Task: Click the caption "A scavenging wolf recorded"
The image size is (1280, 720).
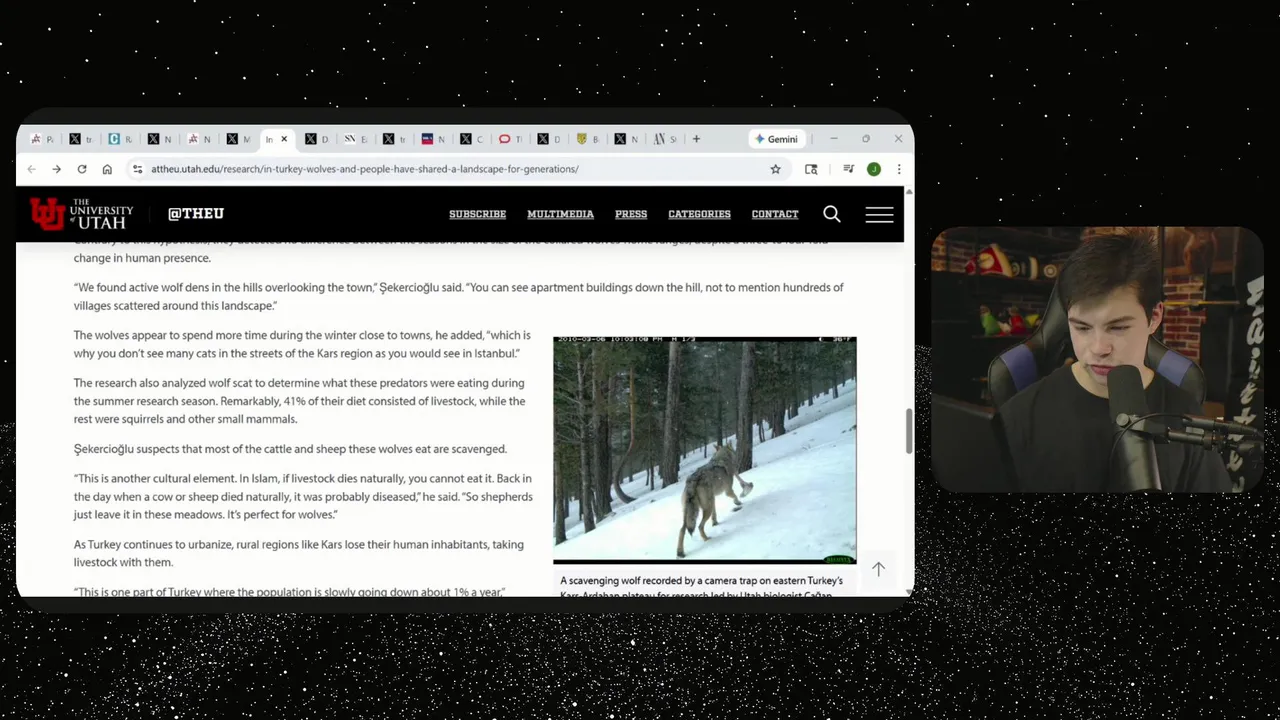Action: pyautogui.click(x=701, y=588)
